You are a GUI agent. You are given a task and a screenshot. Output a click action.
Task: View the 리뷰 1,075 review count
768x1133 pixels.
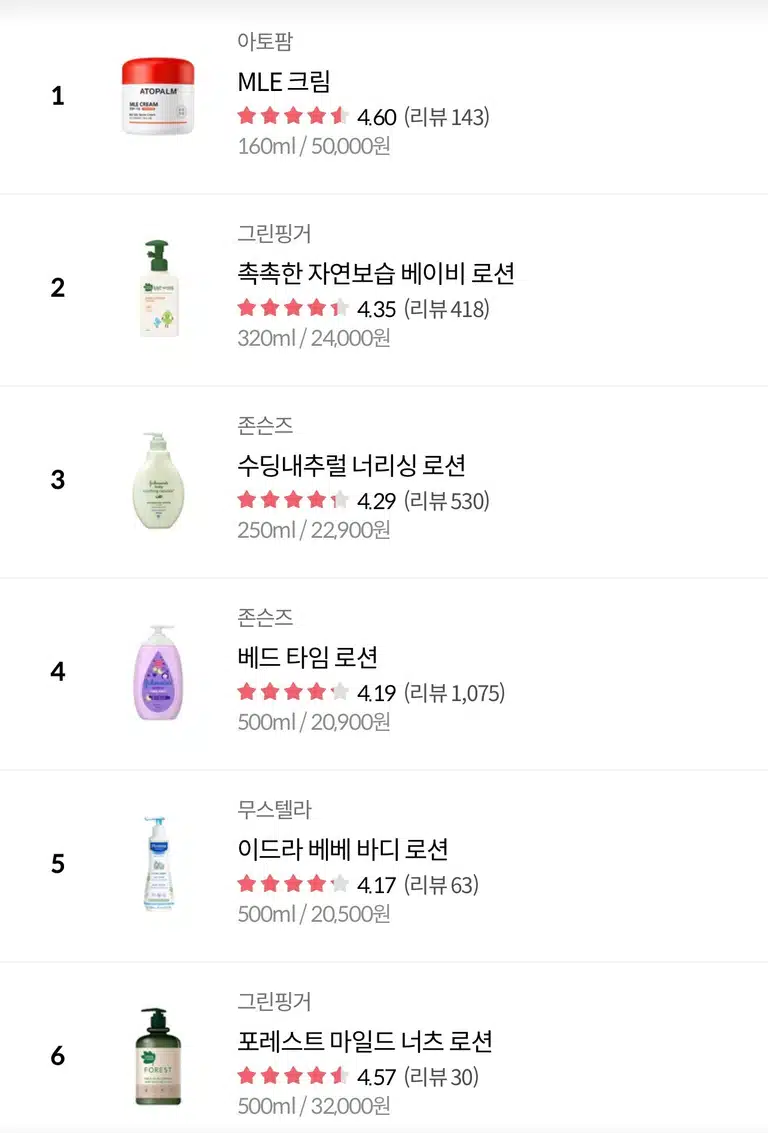click(x=454, y=693)
